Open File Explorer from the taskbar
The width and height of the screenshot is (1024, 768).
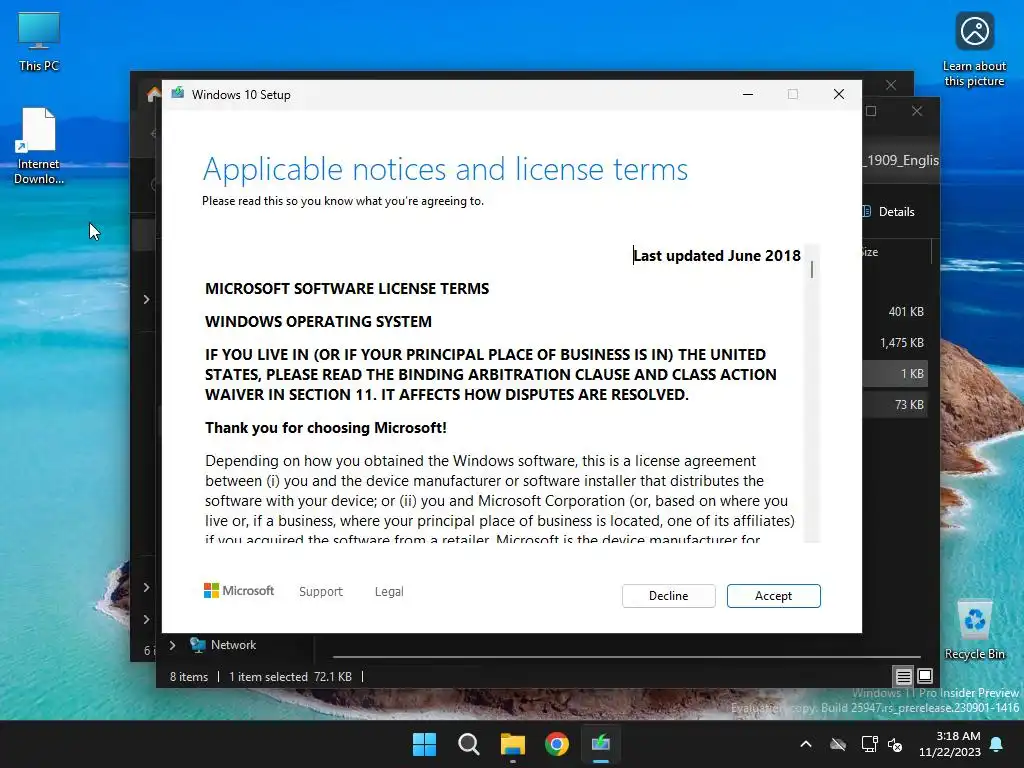(x=513, y=744)
